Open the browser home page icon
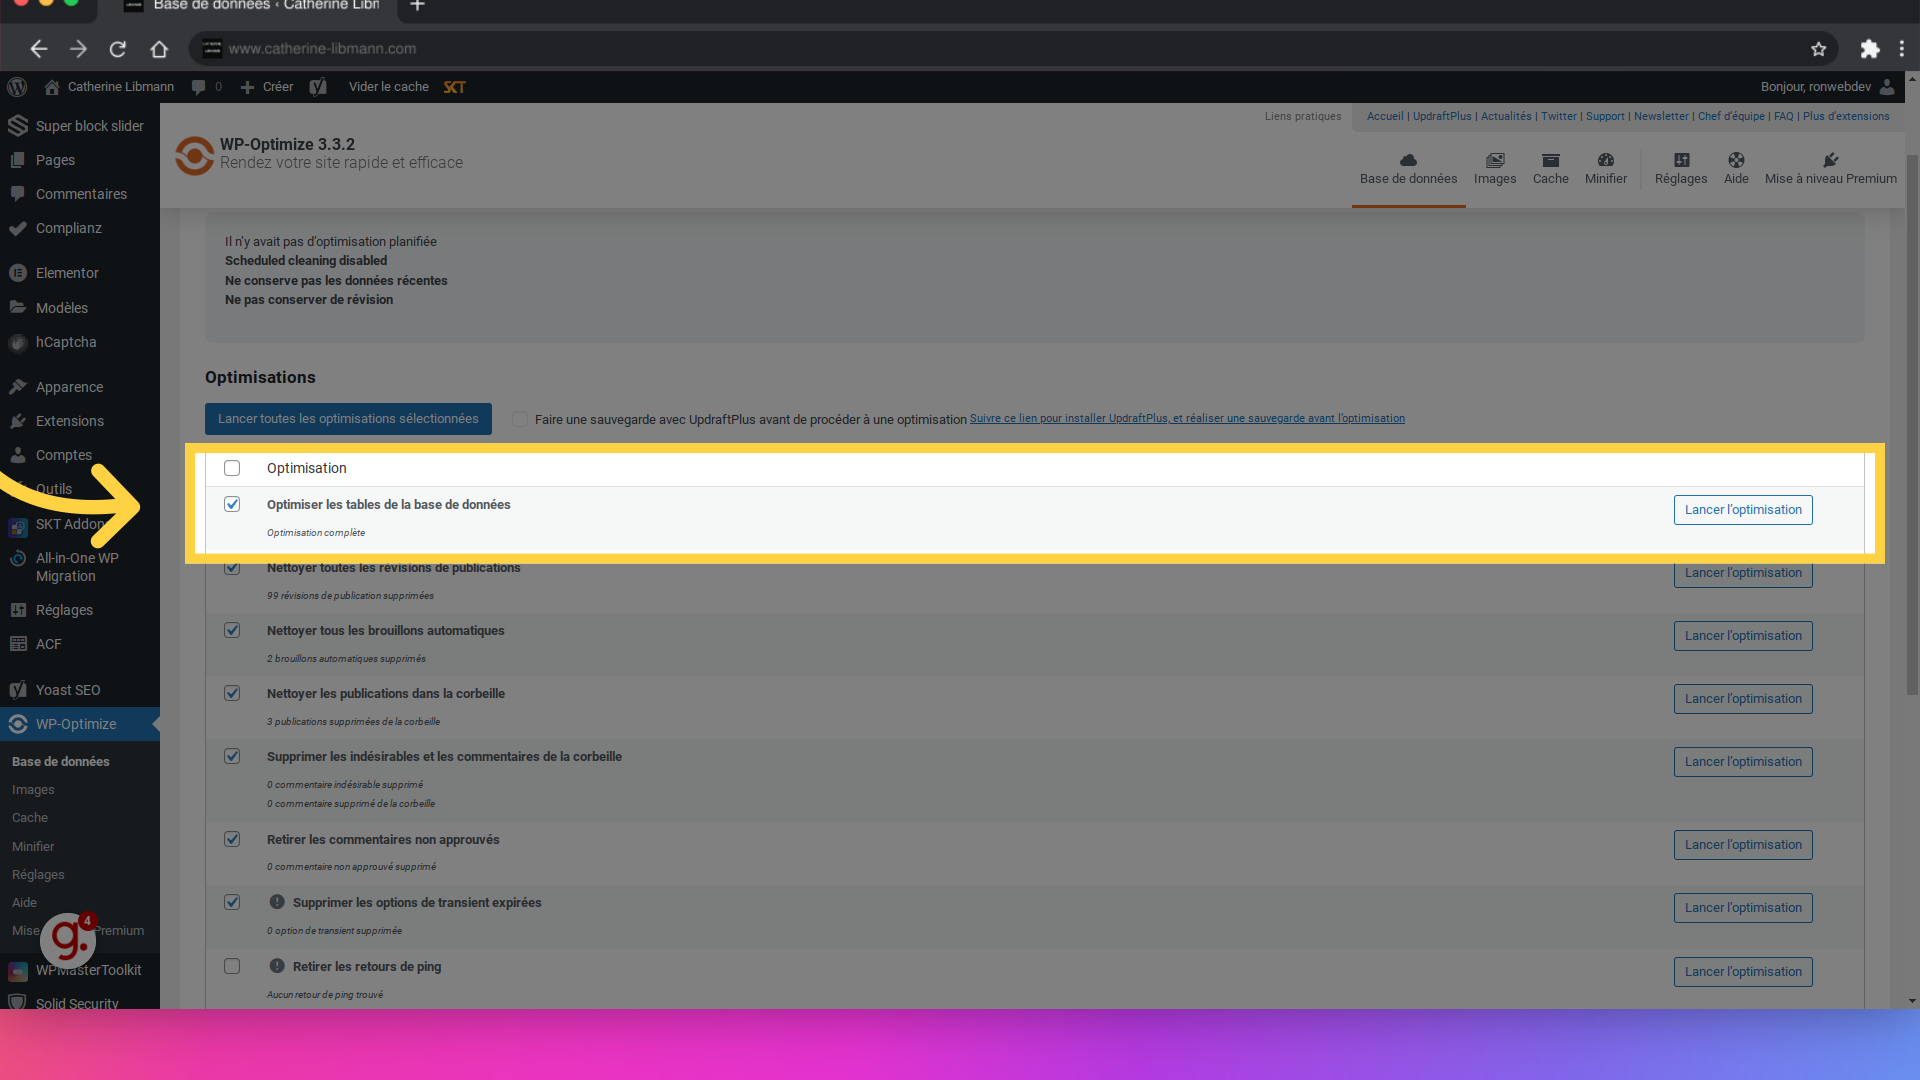This screenshot has height=1080, width=1920. (159, 49)
